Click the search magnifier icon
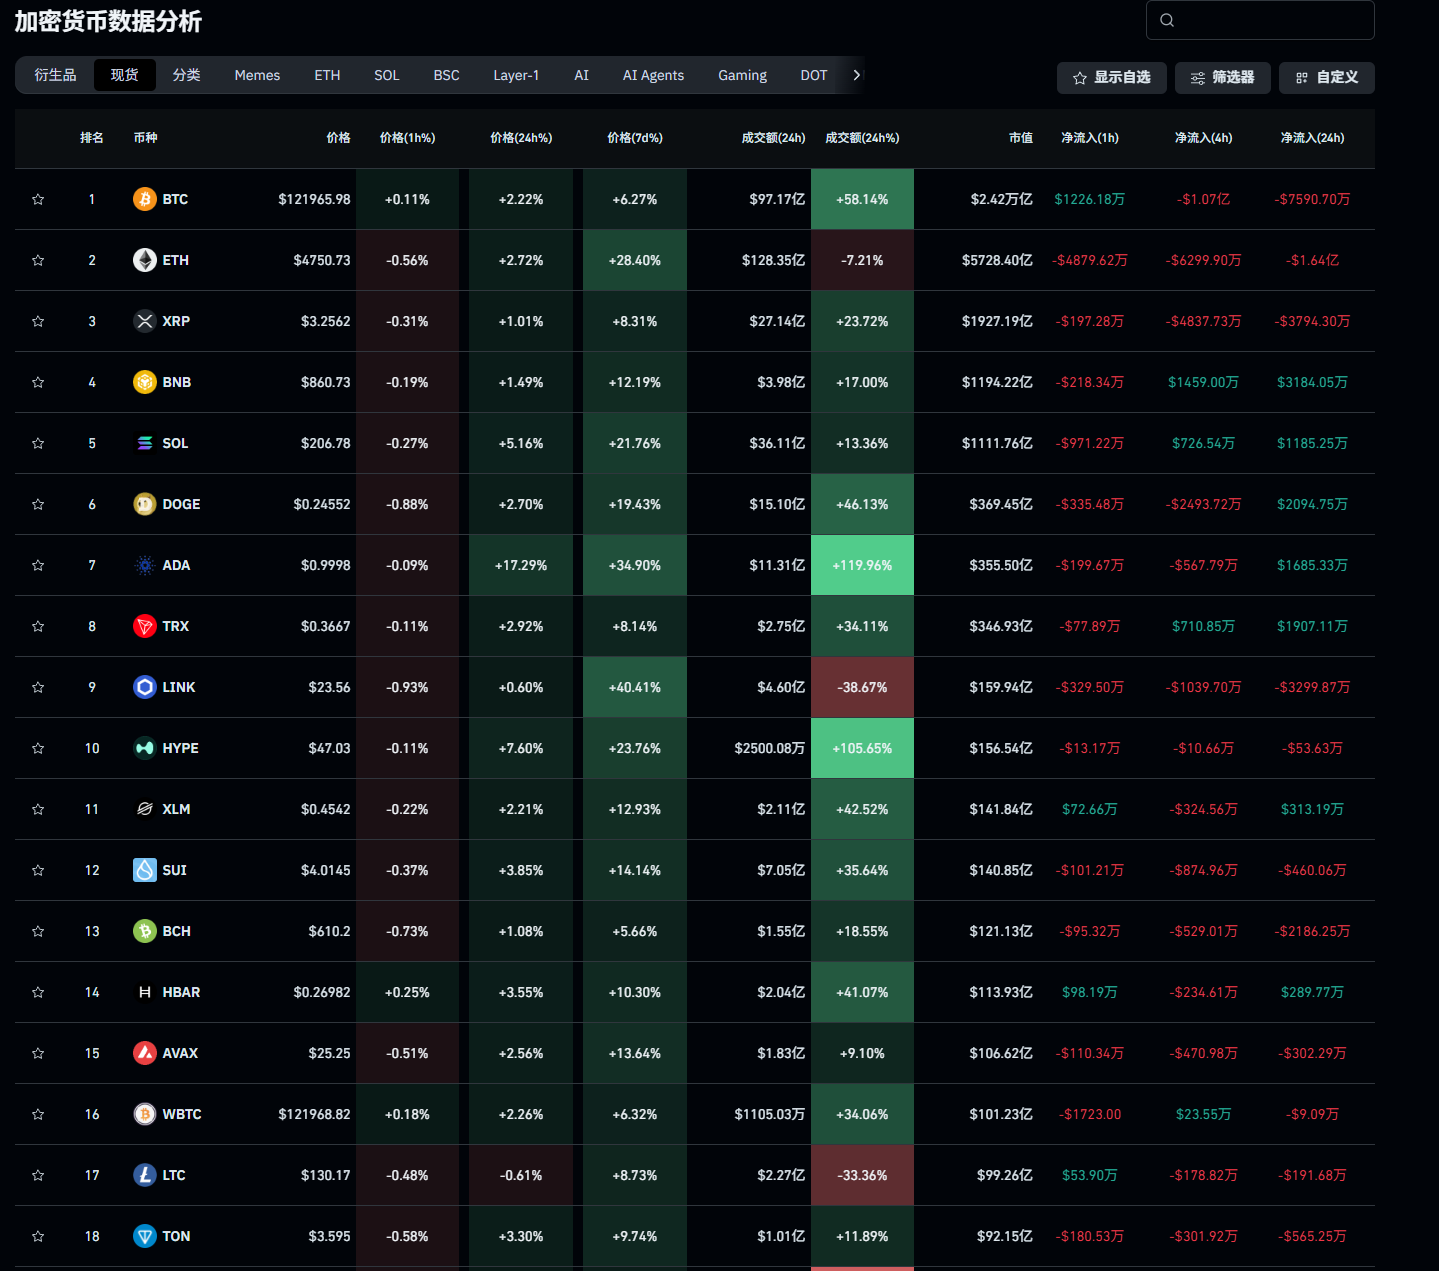This screenshot has height=1271, width=1439. tap(1167, 20)
